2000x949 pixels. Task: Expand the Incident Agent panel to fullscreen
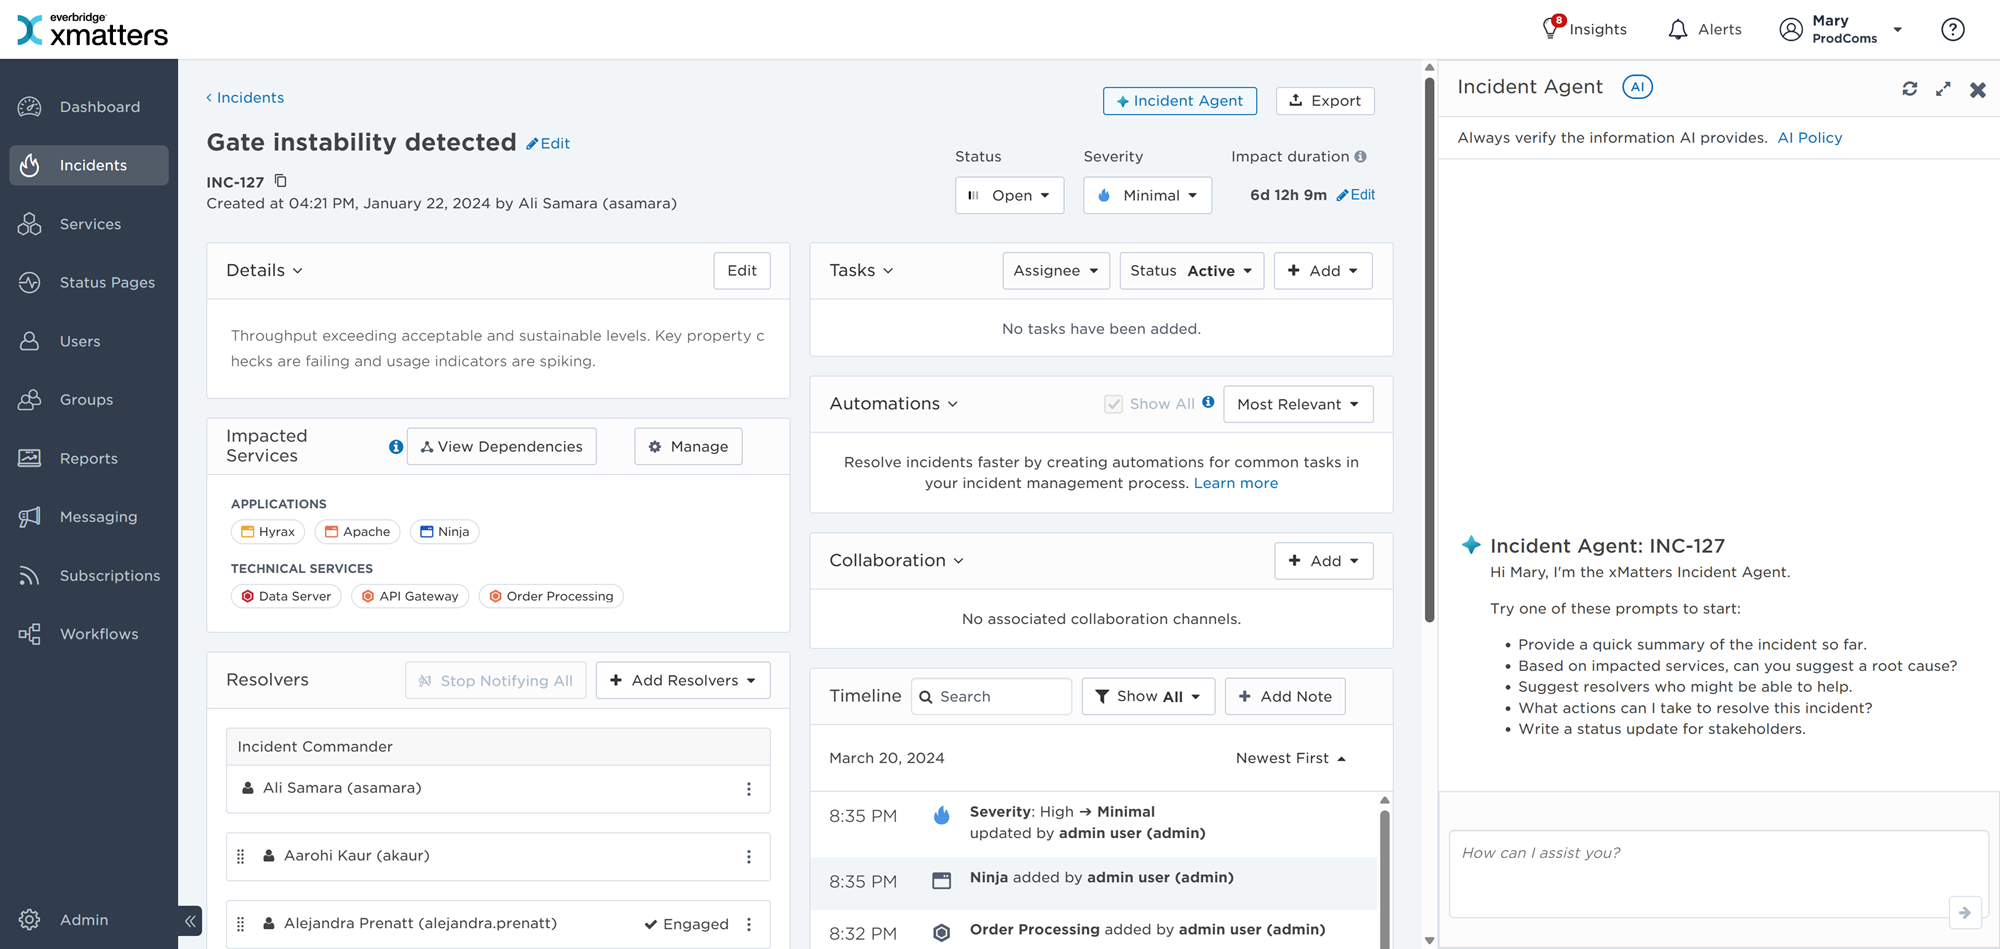tap(1943, 89)
